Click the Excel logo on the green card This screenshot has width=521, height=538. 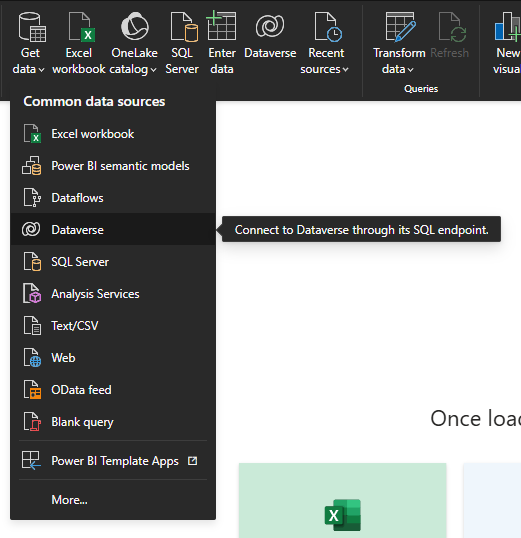pyautogui.click(x=343, y=515)
